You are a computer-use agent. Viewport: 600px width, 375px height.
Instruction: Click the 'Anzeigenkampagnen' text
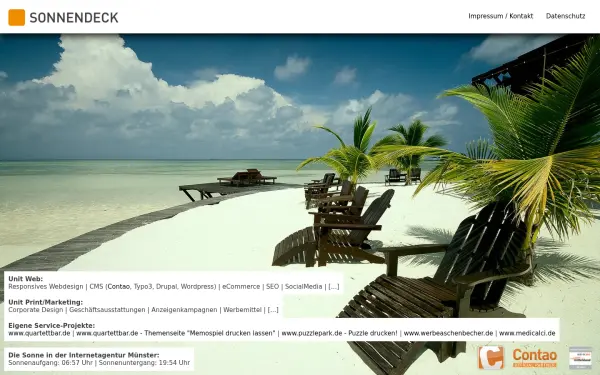point(184,310)
